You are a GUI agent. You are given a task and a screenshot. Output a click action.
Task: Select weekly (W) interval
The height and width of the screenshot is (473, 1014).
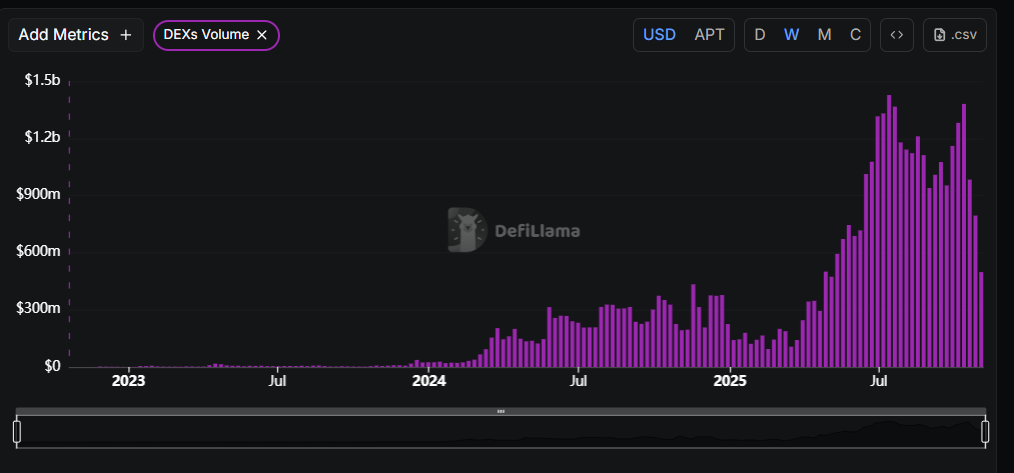[x=791, y=35]
